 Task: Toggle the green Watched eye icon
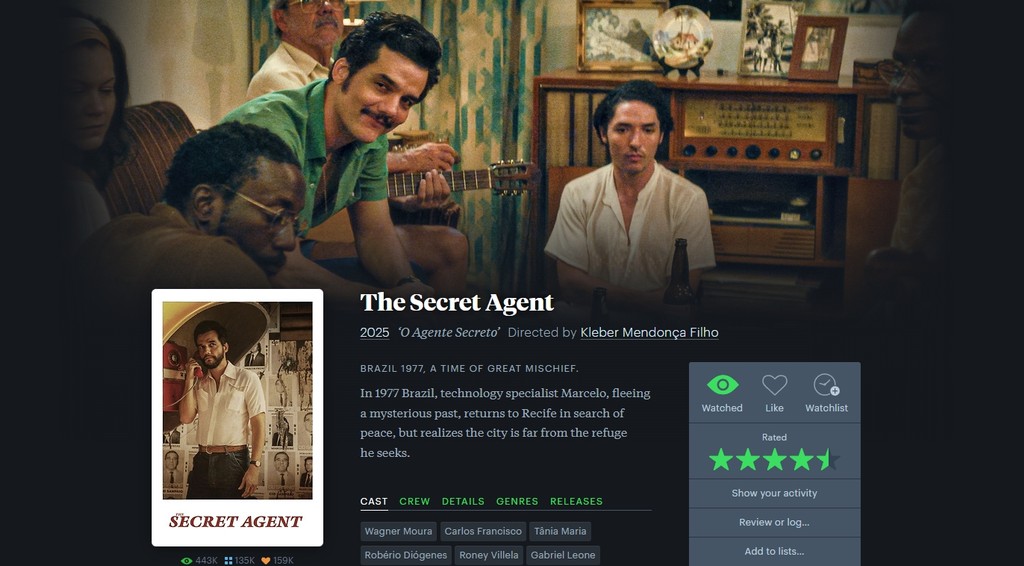point(722,385)
